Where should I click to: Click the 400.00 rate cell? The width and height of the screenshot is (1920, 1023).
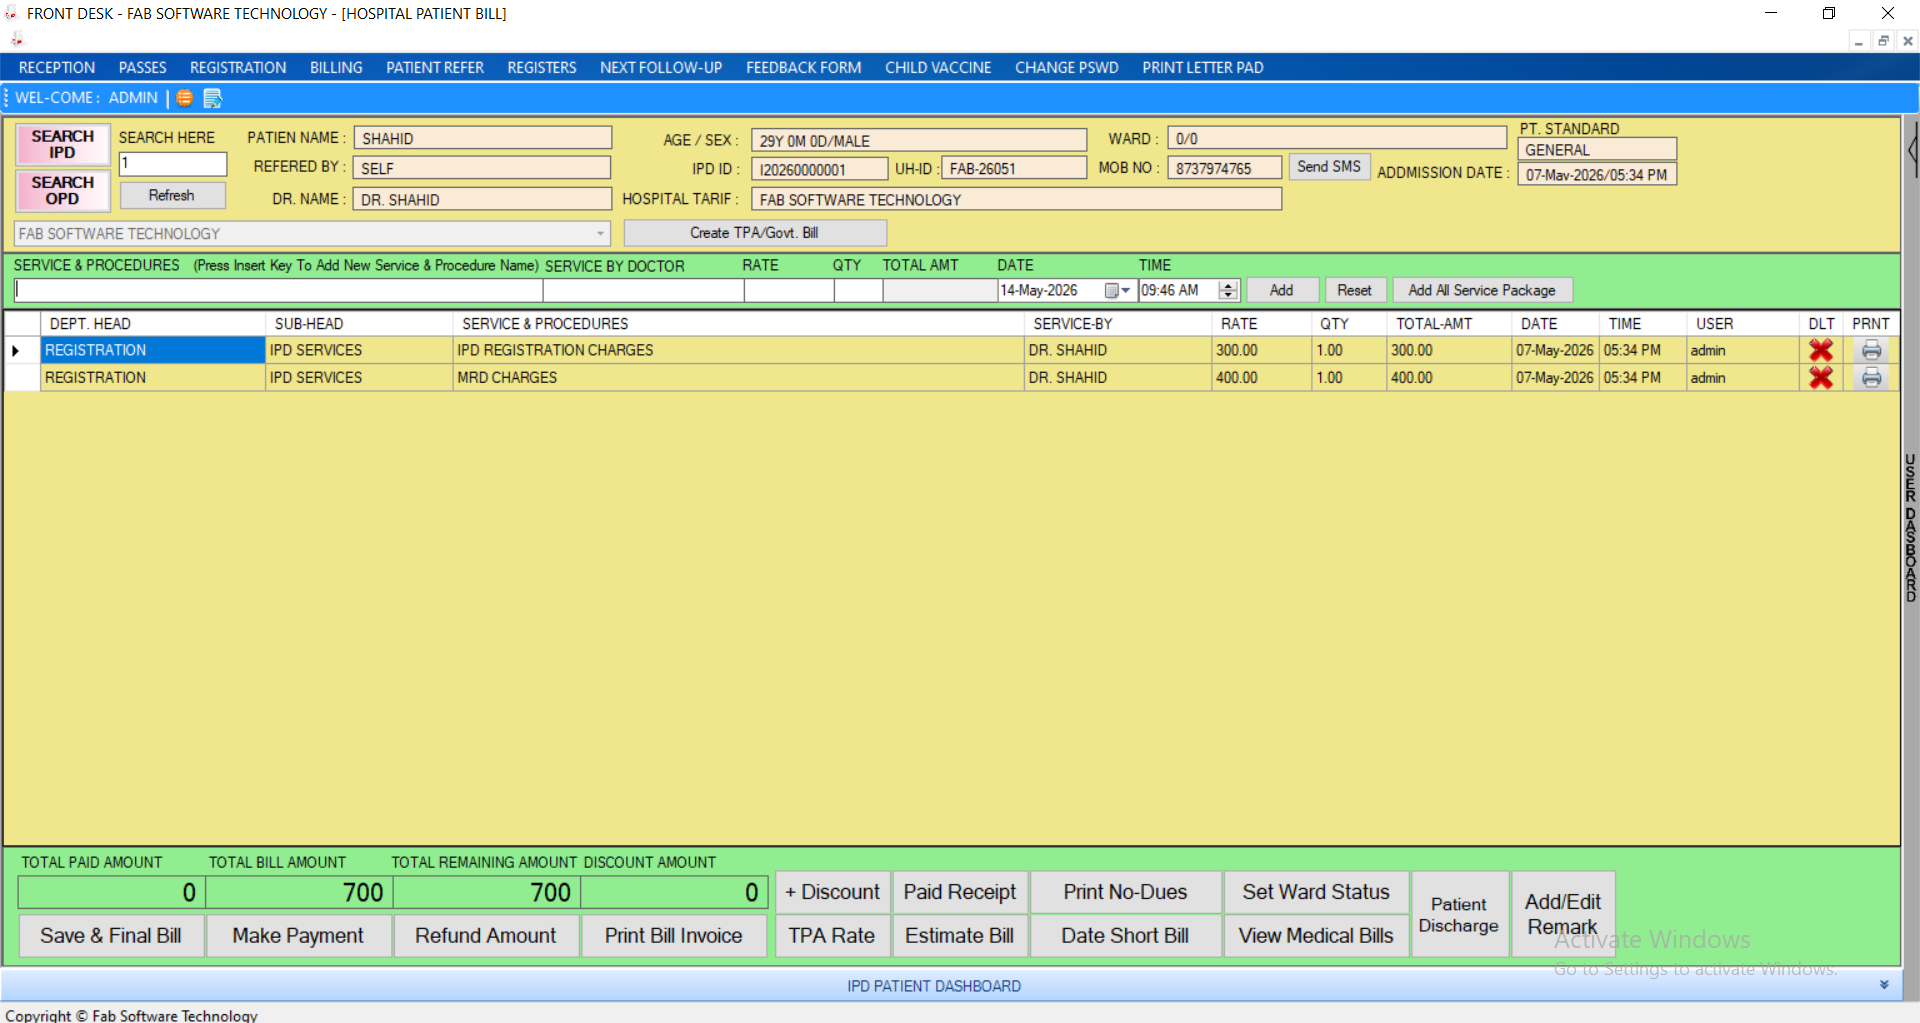[x=1262, y=377]
